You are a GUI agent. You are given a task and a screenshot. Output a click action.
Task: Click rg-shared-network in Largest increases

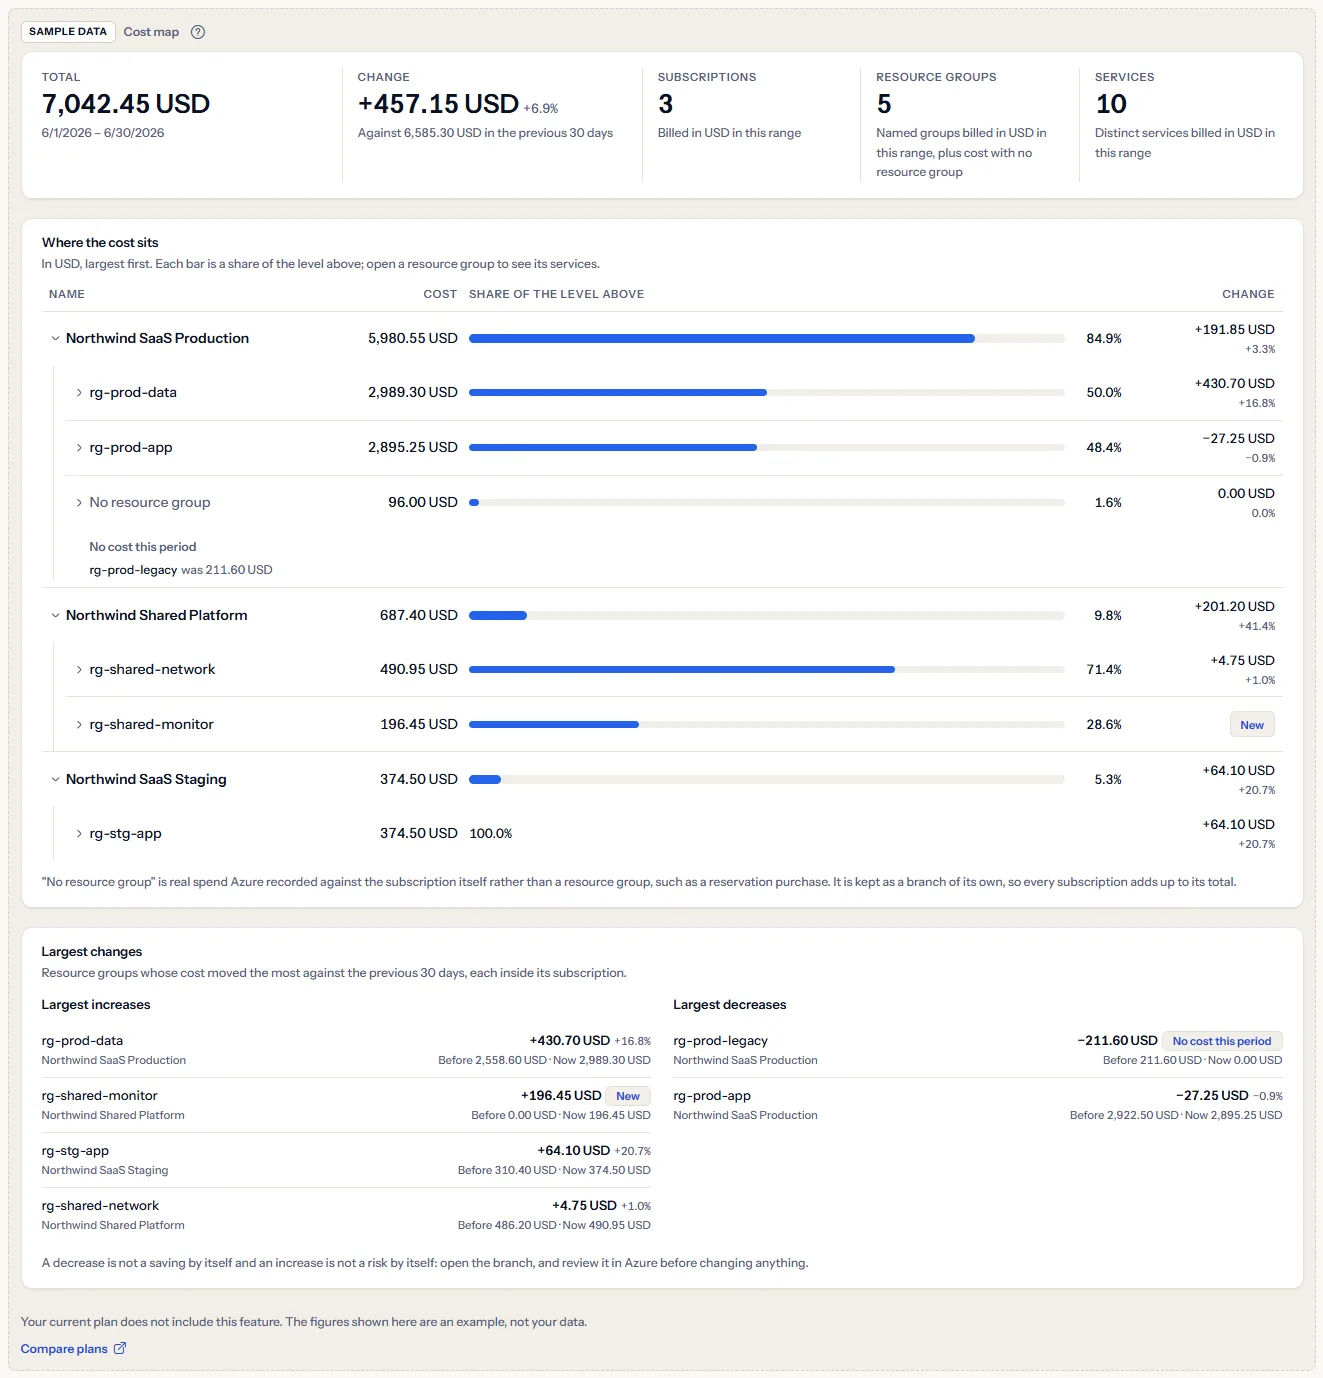pyautogui.click(x=100, y=1206)
